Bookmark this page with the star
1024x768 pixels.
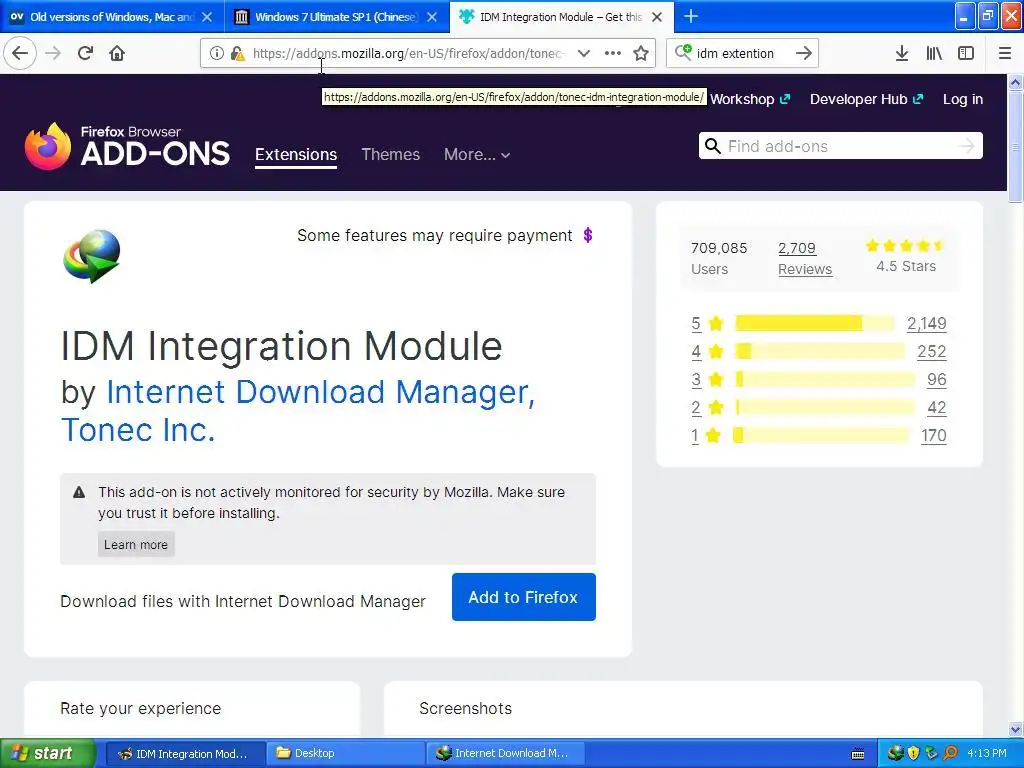[x=641, y=53]
